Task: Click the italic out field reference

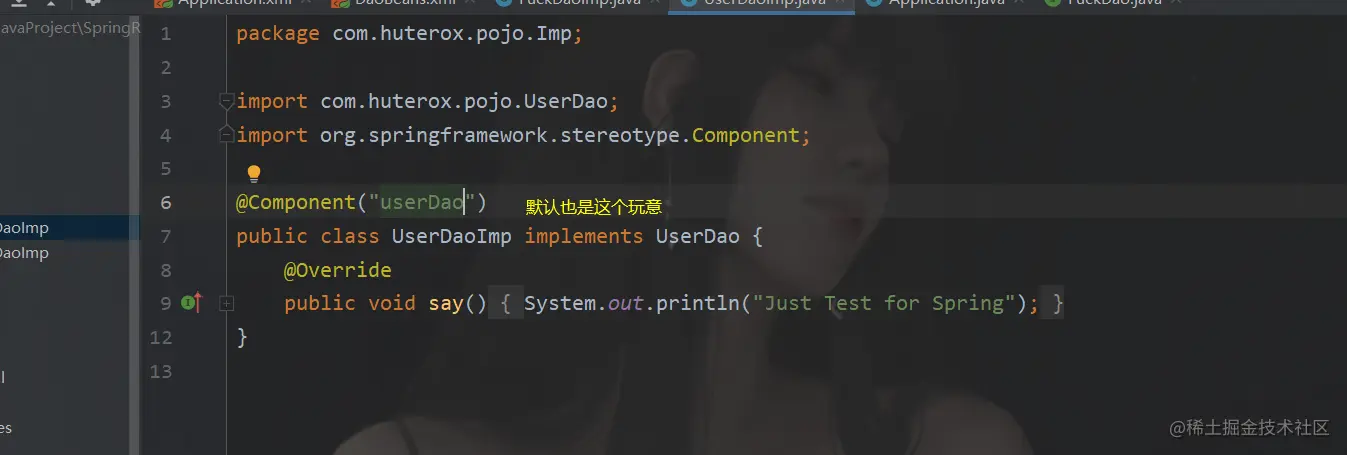Action: click(626, 303)
